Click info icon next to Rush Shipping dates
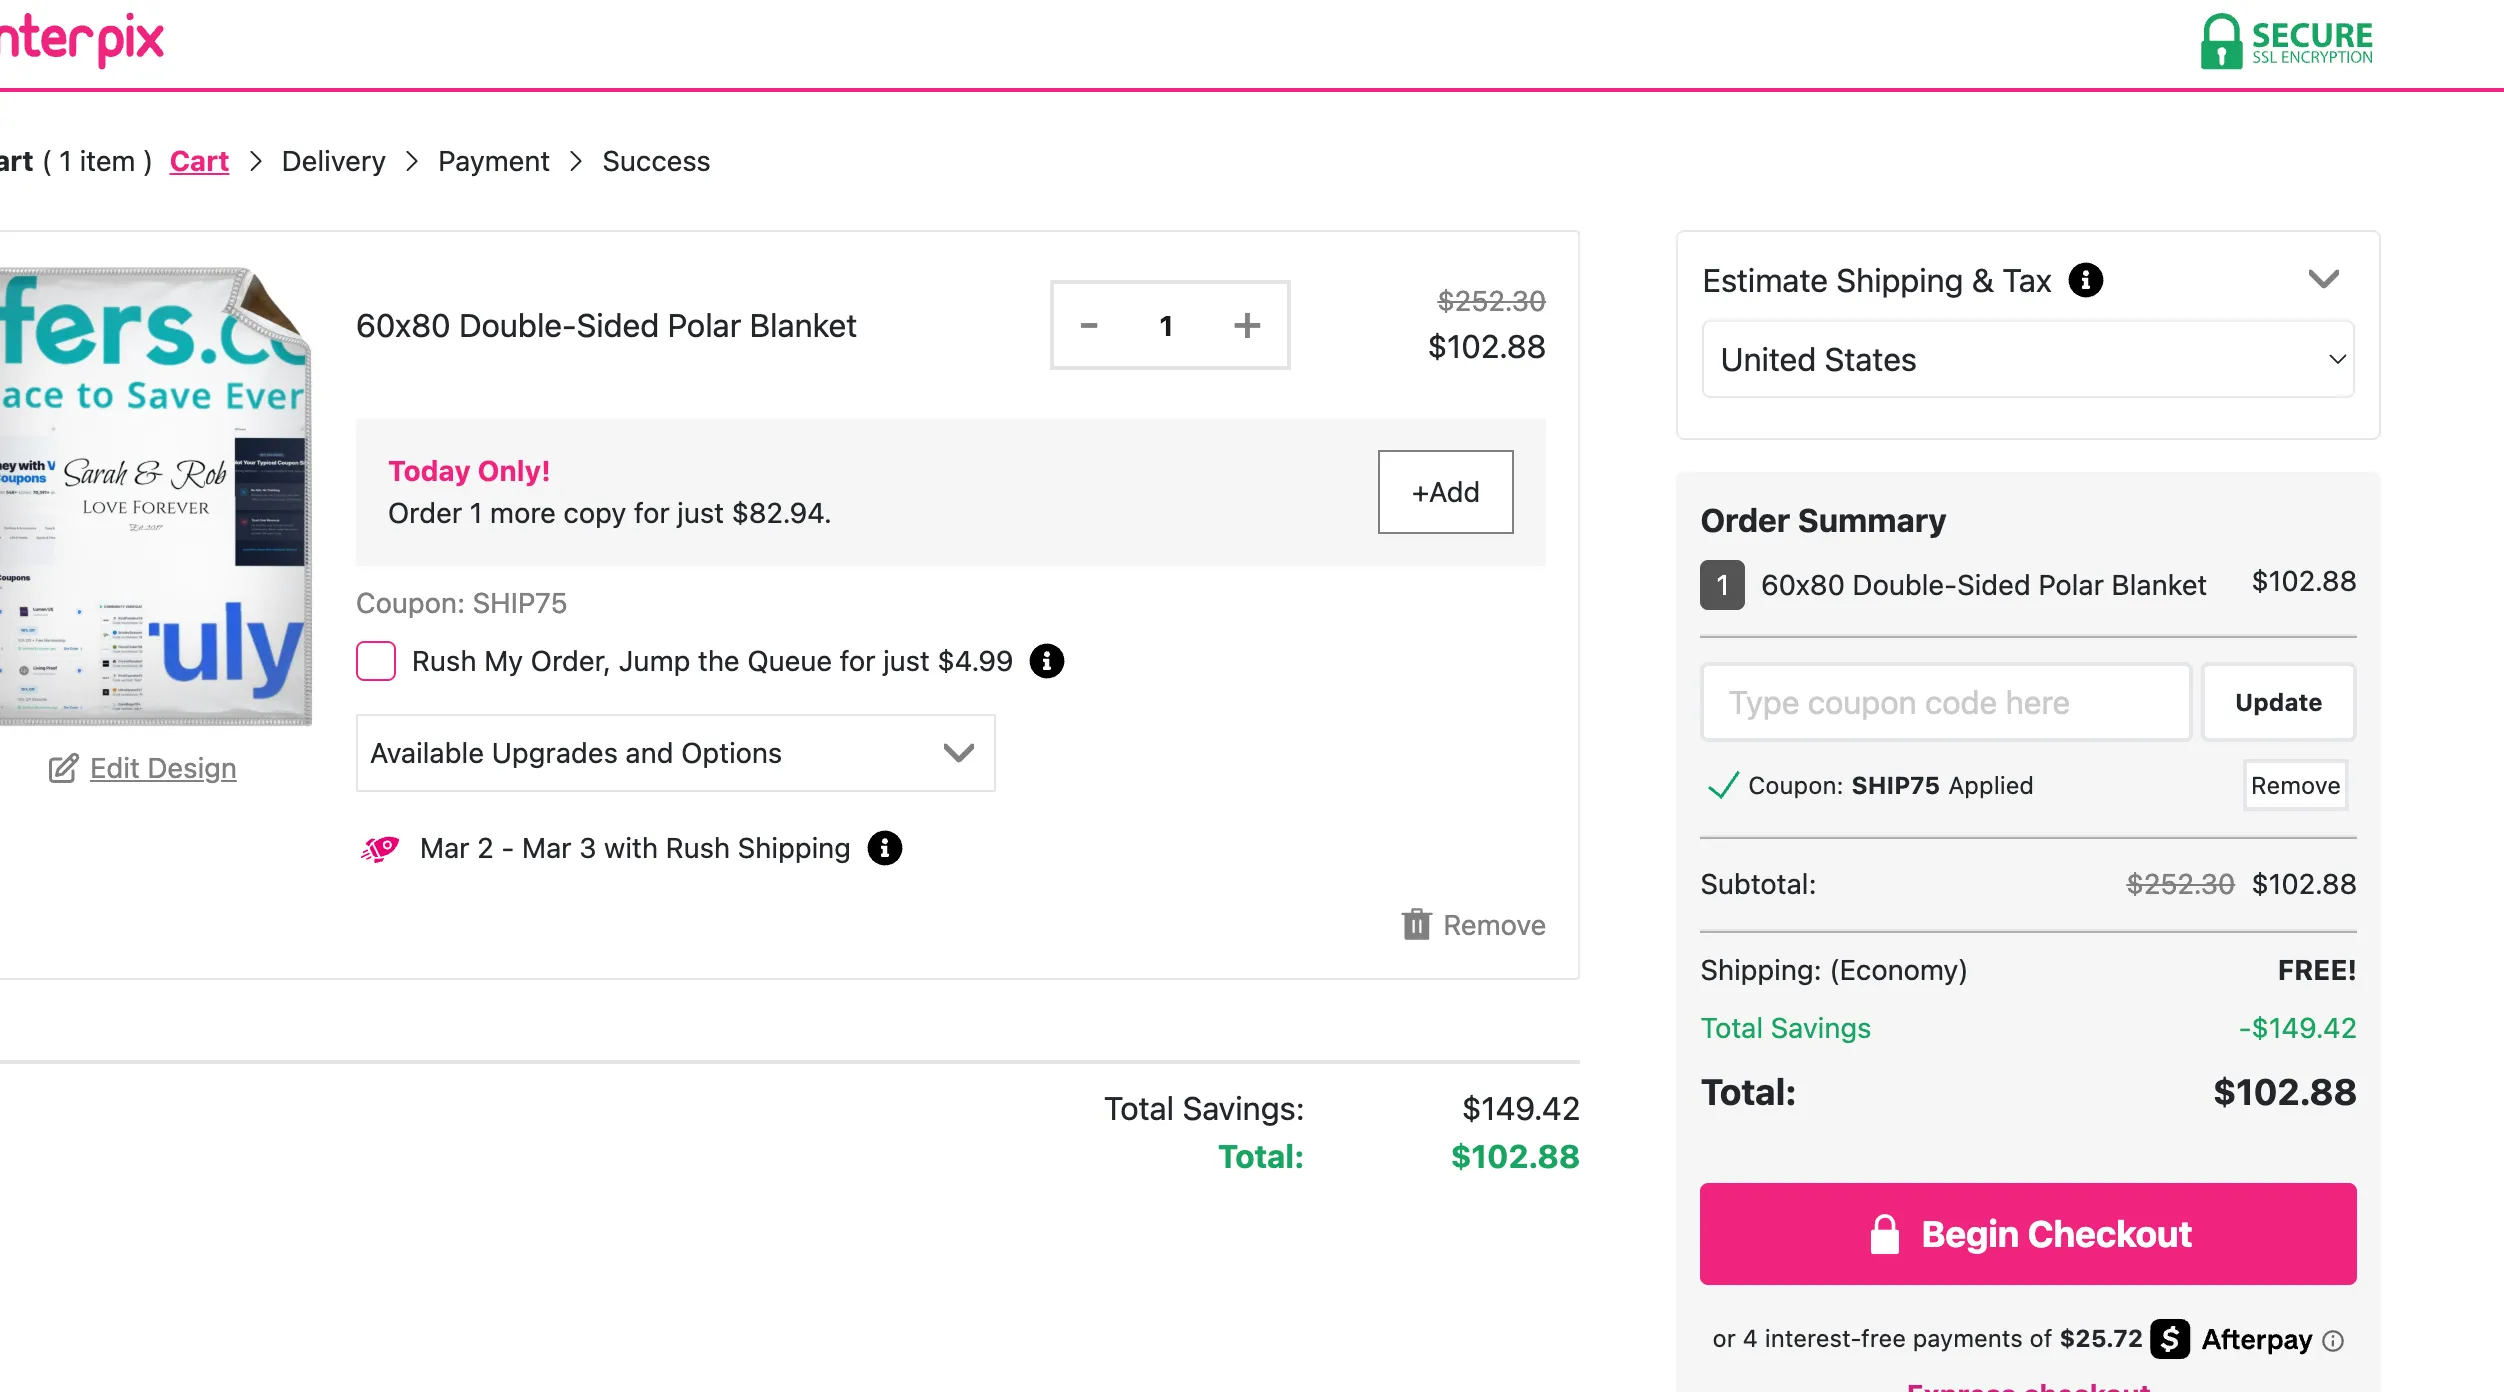This screenshot has width=2504, height=1392. [x=885, y=848]
